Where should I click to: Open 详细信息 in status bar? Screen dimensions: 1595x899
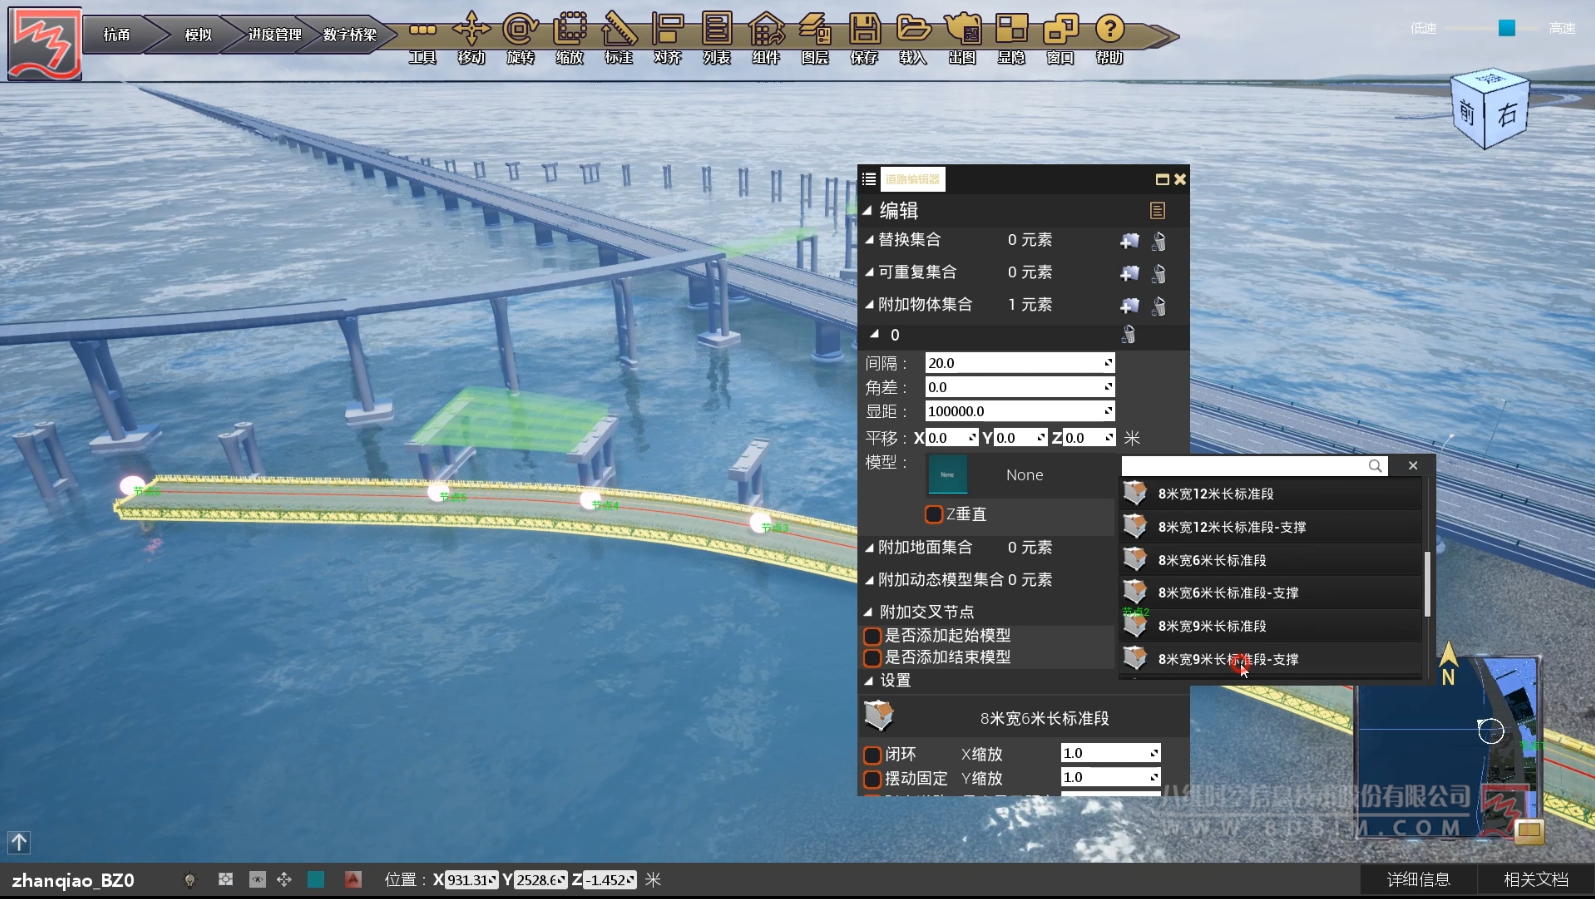pos(1418,880)
